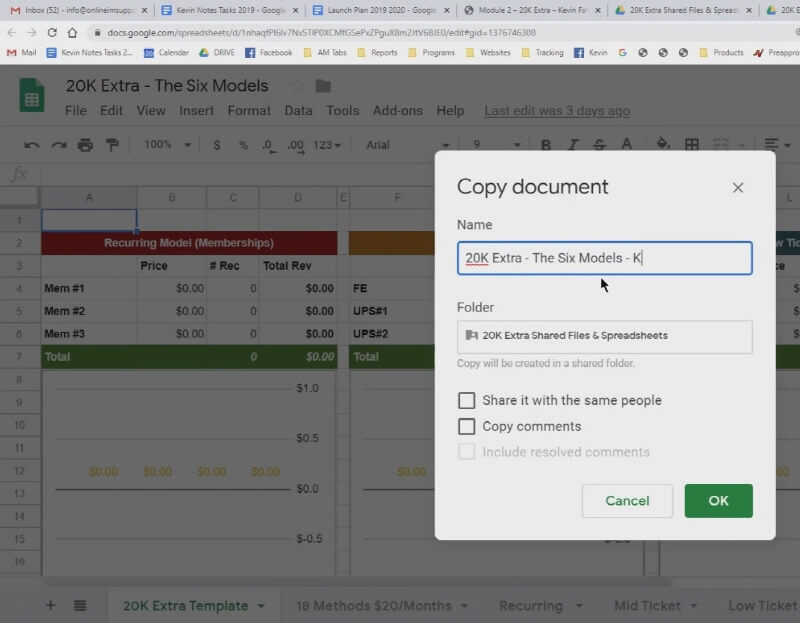Open the font size 9 dropdown
This screenshot has width=800, height=623.
click(x=495, y=145)
